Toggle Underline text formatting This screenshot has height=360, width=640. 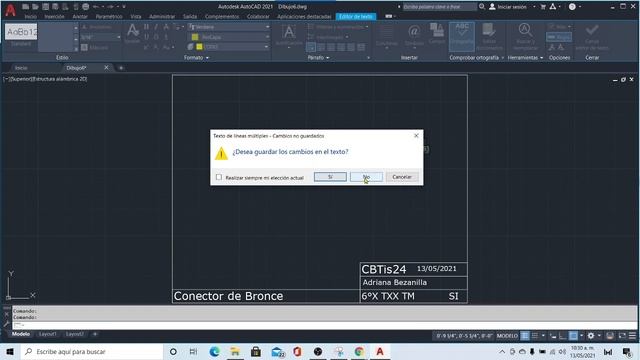tap(146, 37)
